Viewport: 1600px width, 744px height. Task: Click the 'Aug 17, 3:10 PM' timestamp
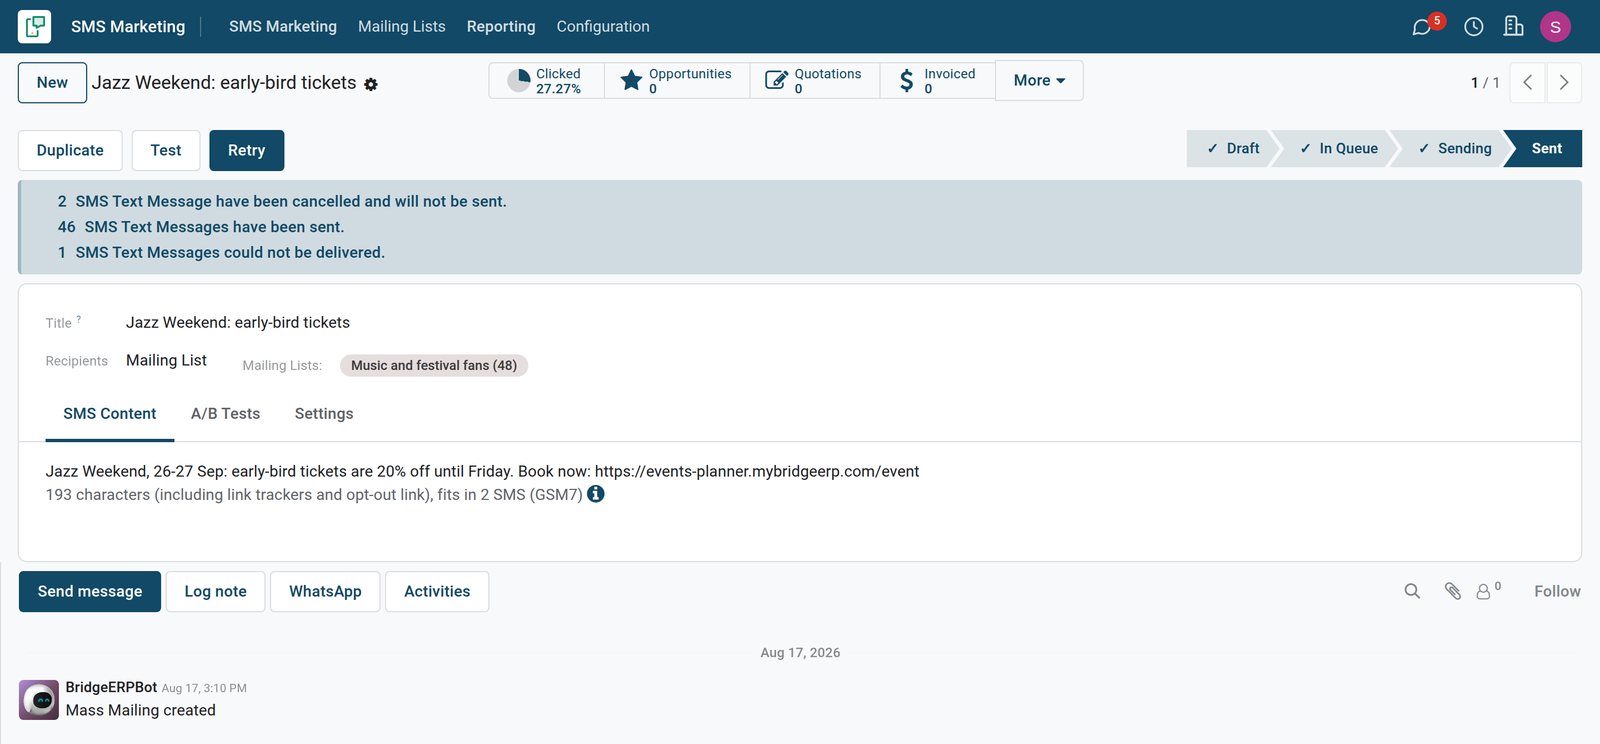pyautogui.click(x=204, y=688)
